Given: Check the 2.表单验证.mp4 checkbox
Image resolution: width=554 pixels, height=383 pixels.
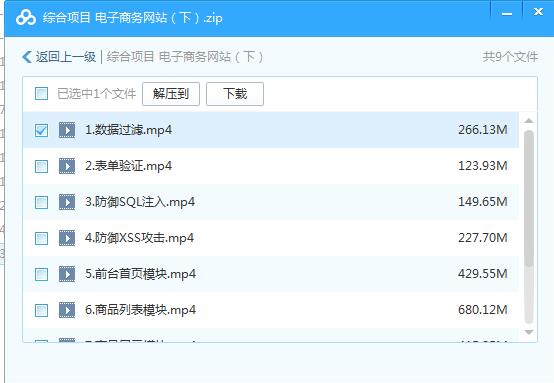Looking at the screenshot, I should 41,166.
